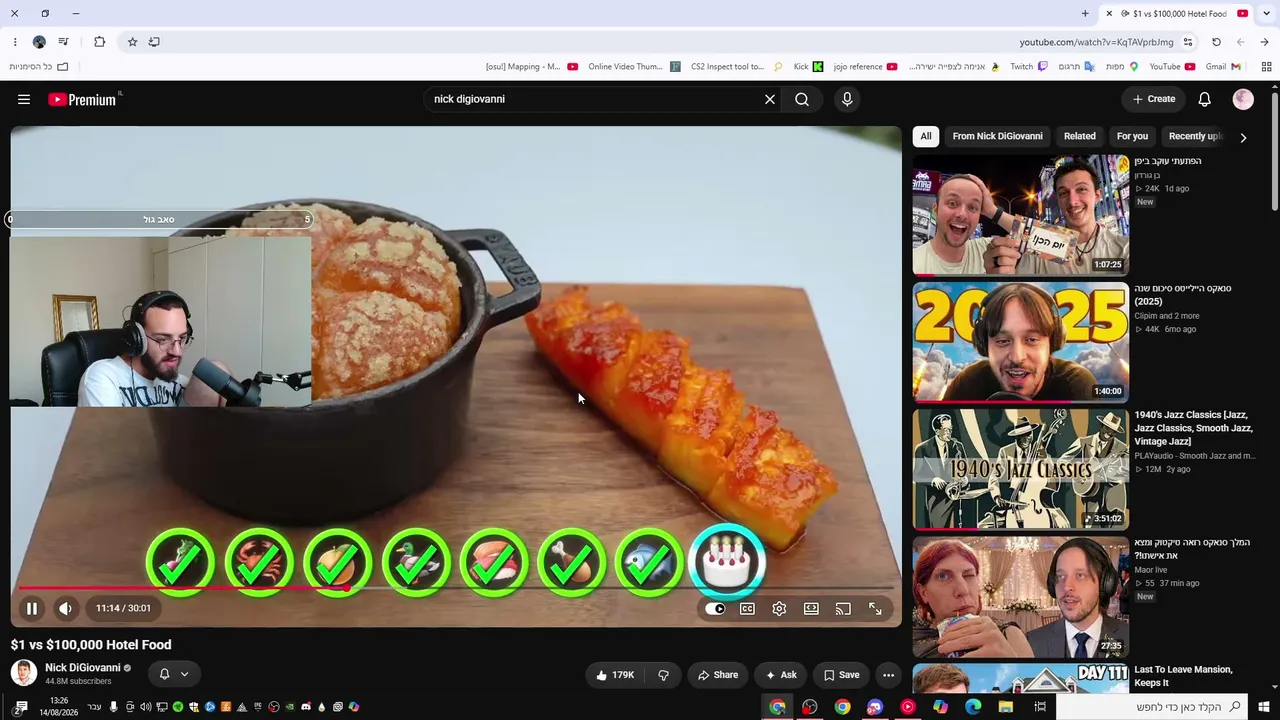
Task: Open Nick DiGiovanni channel avatar
Action: click(x=24, y=673)
